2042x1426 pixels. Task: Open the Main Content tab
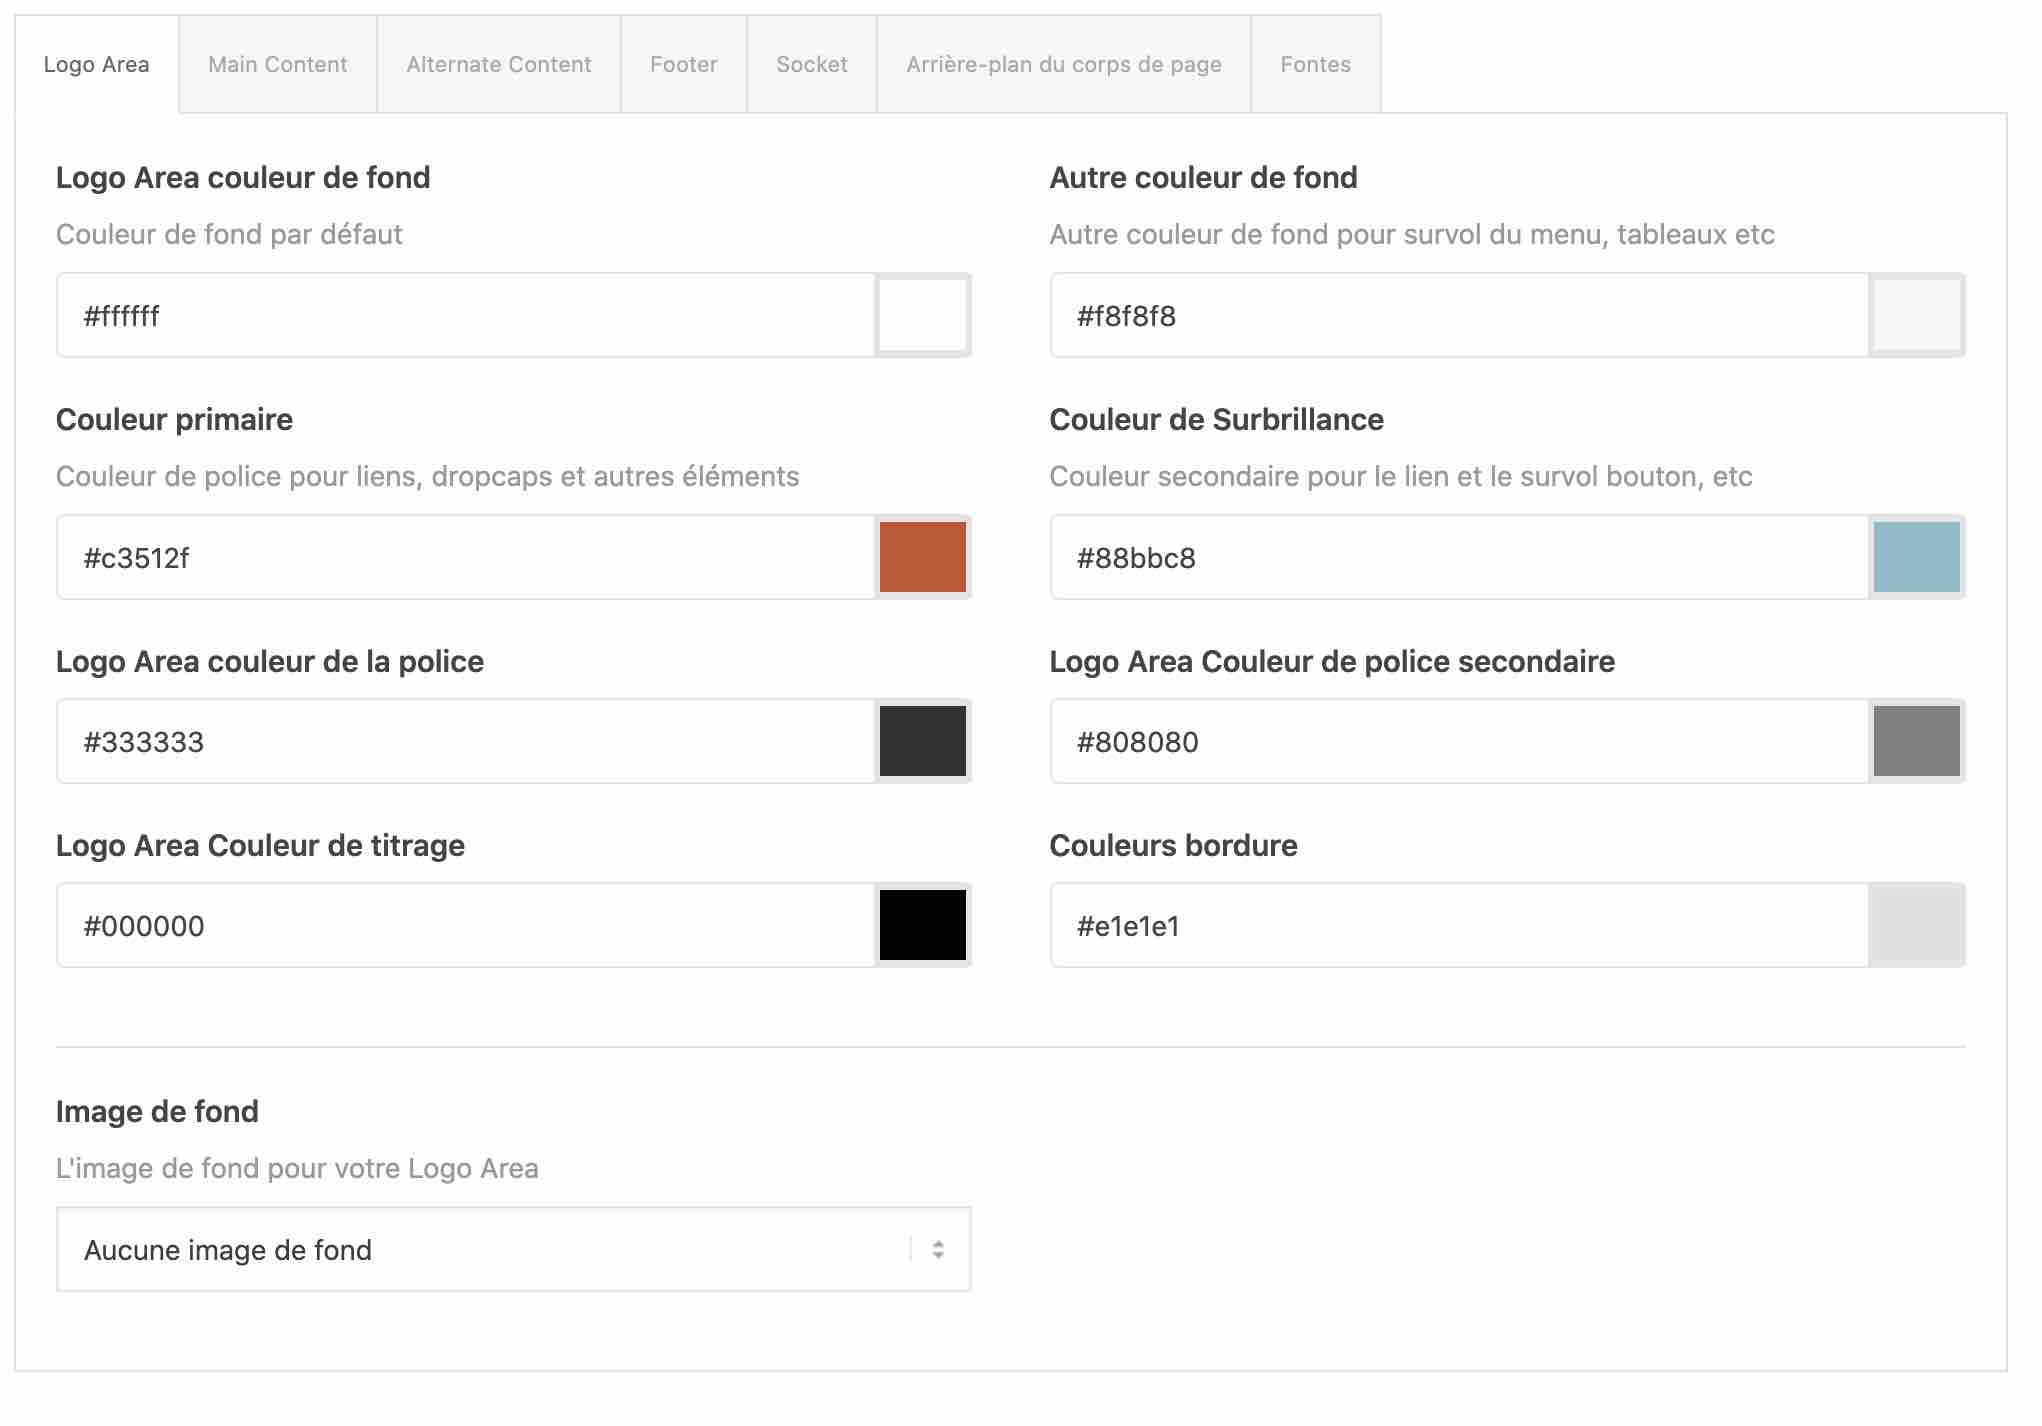[x=277, y=64]
